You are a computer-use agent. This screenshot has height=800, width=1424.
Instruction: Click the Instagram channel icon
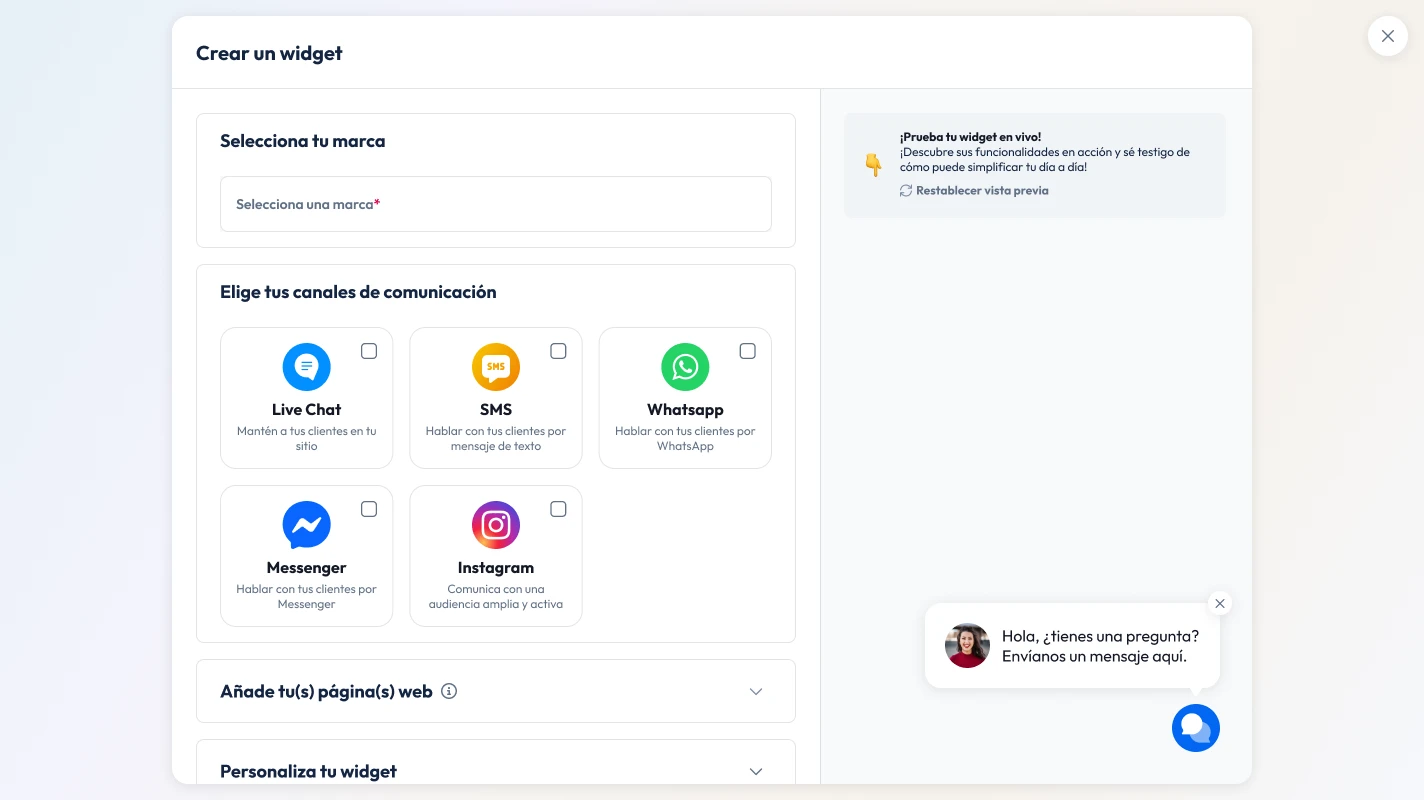[496, 524]
